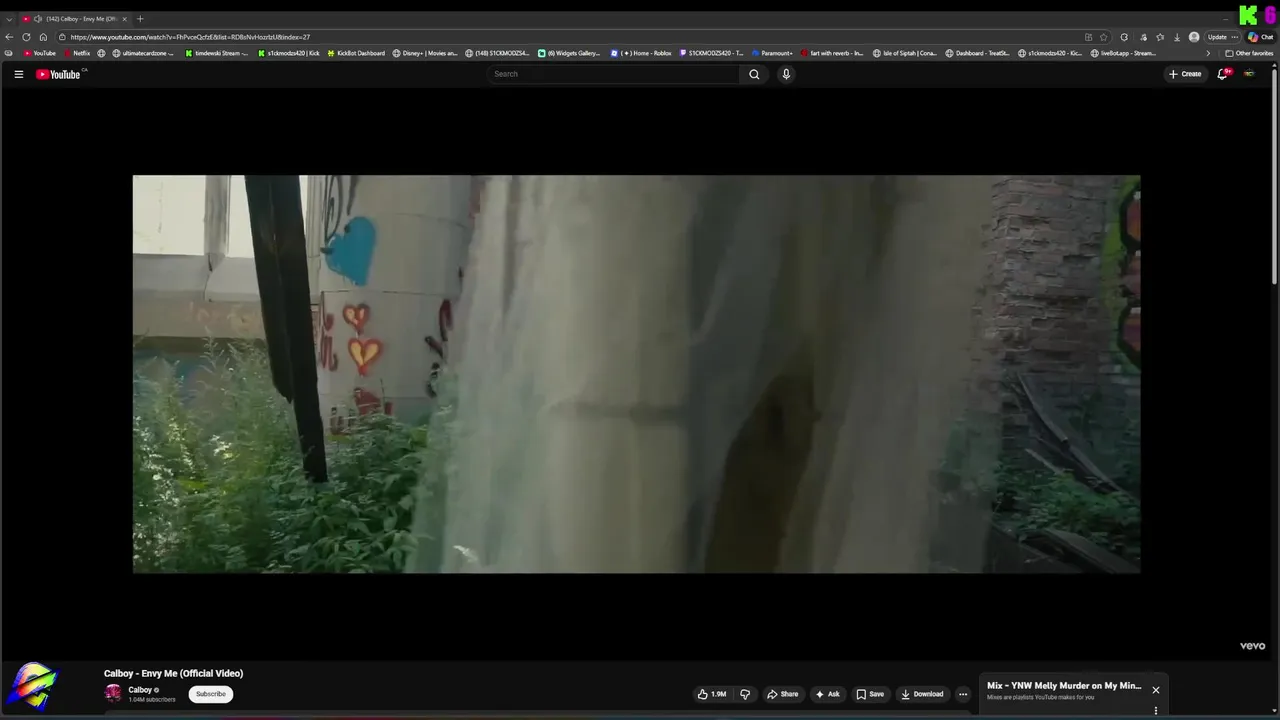
Task: Open the favorites list icon
Action: pos(1160,37)
